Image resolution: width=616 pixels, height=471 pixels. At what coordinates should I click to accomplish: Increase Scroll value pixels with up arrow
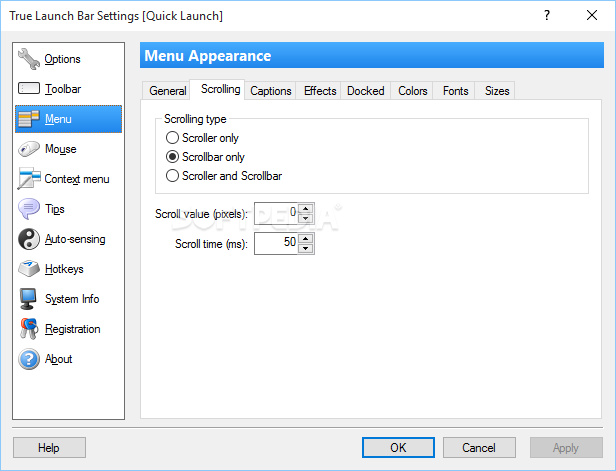306,209
